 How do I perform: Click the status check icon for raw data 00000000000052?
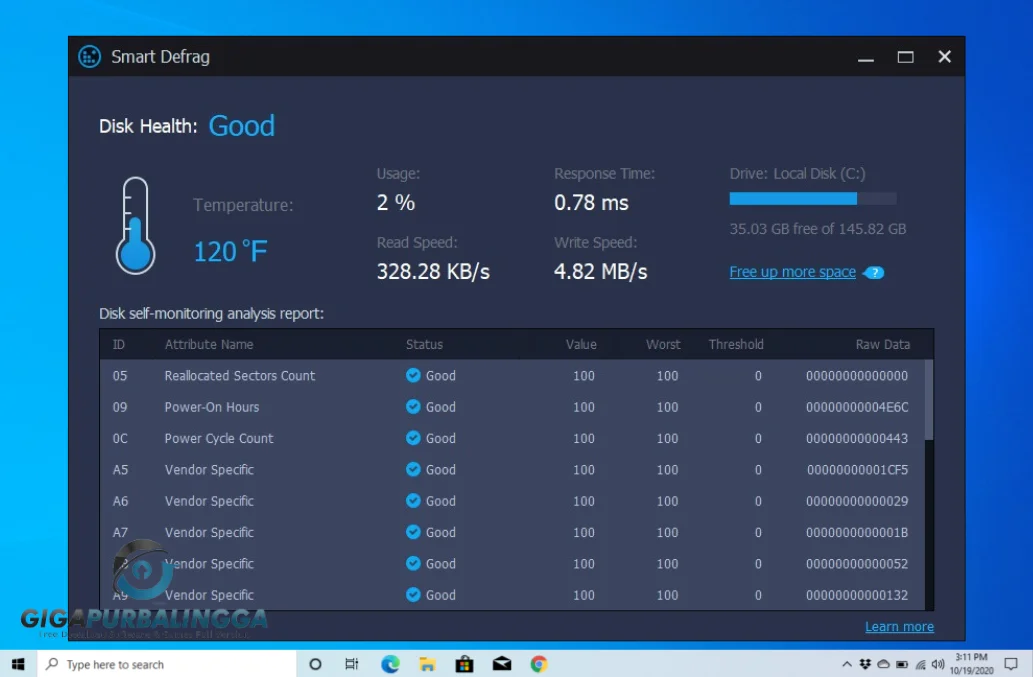[413, 564]
